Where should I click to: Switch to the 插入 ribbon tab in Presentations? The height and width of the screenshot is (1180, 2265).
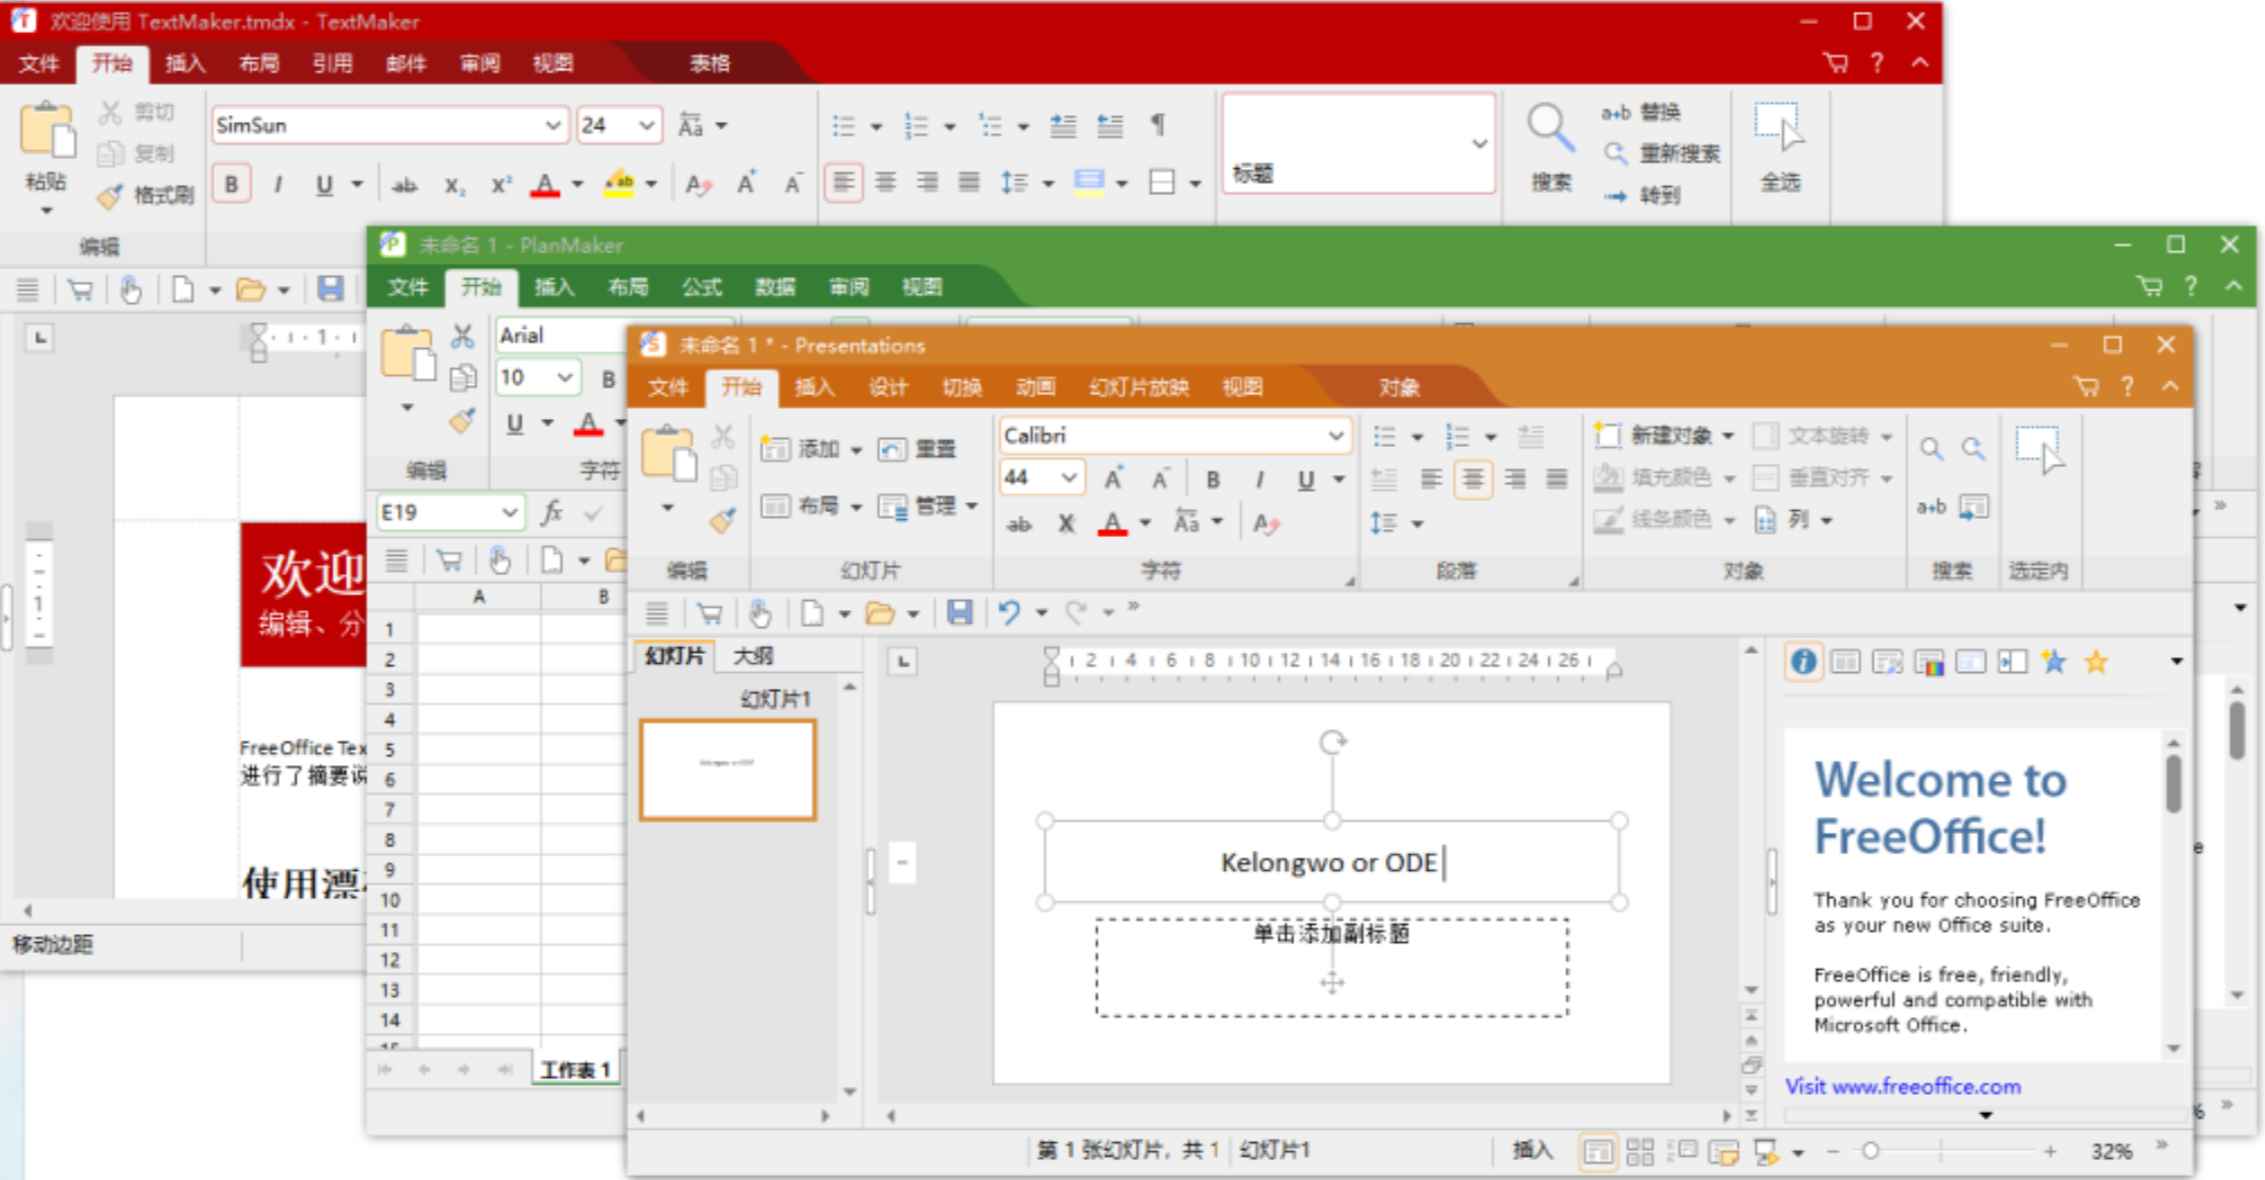point(814,388)
